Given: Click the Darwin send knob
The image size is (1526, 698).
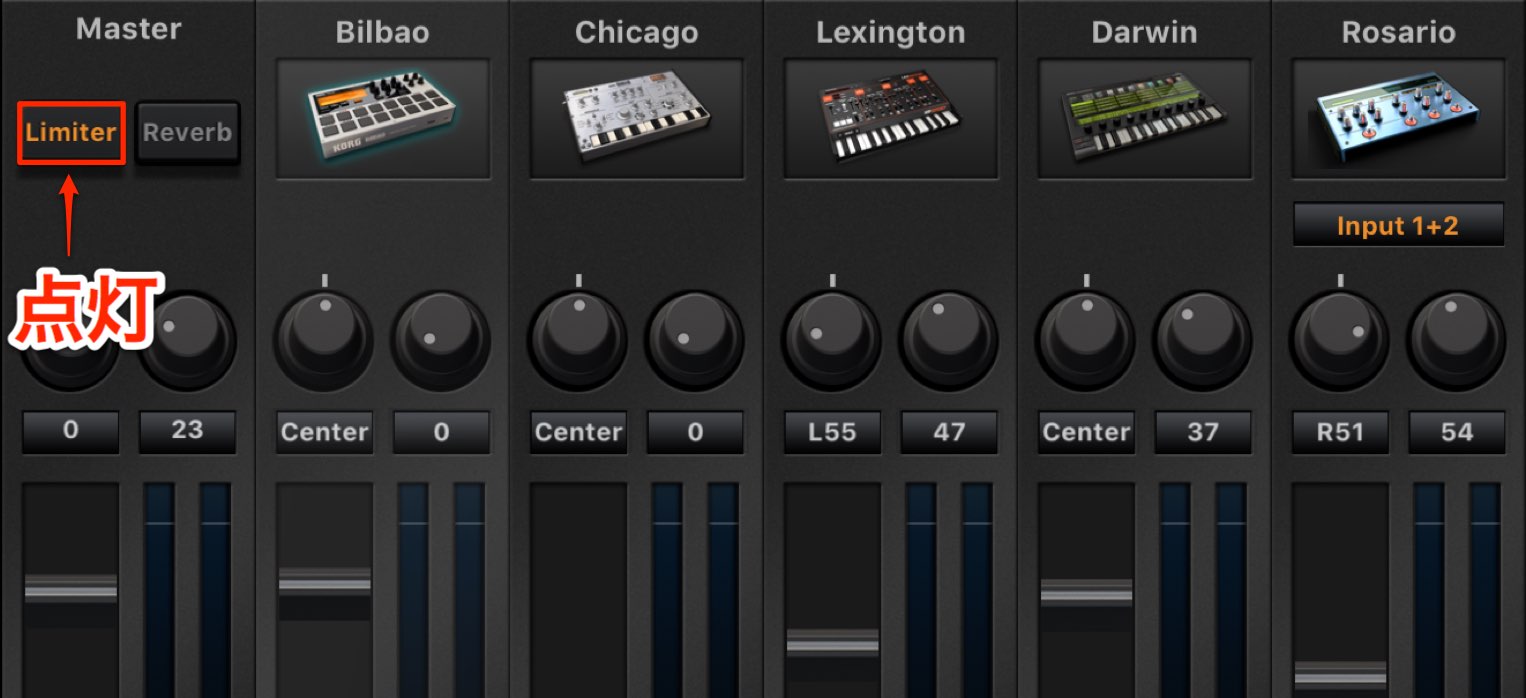Looking at the screenshot, I should pos(1203,339).
